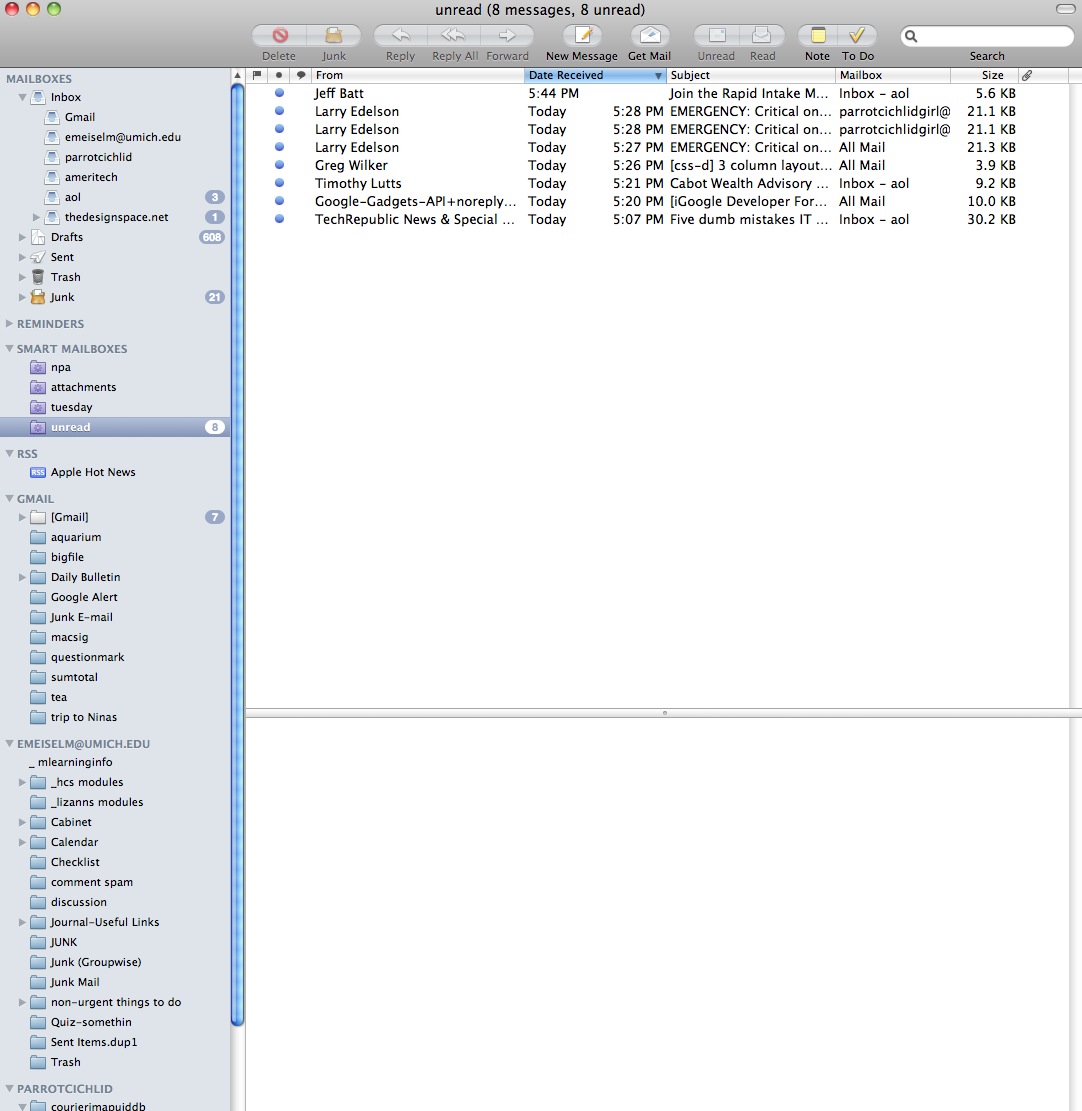The image size is (1082, 1111).
Task: Sort by the Date Received column
Action: (x=590, y=75)
